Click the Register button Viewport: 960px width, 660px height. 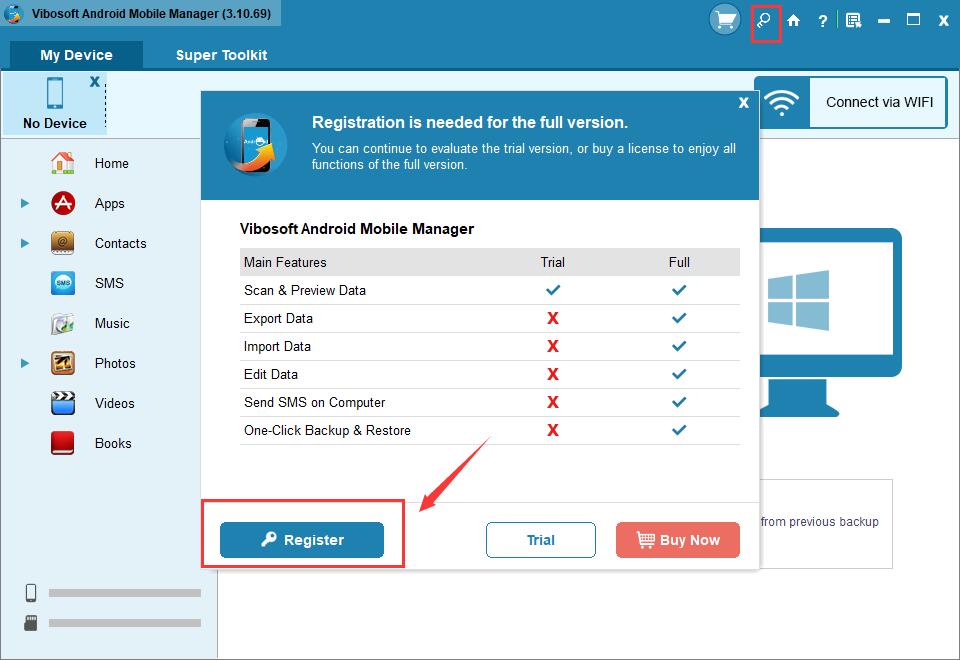(x=302, y=540)
